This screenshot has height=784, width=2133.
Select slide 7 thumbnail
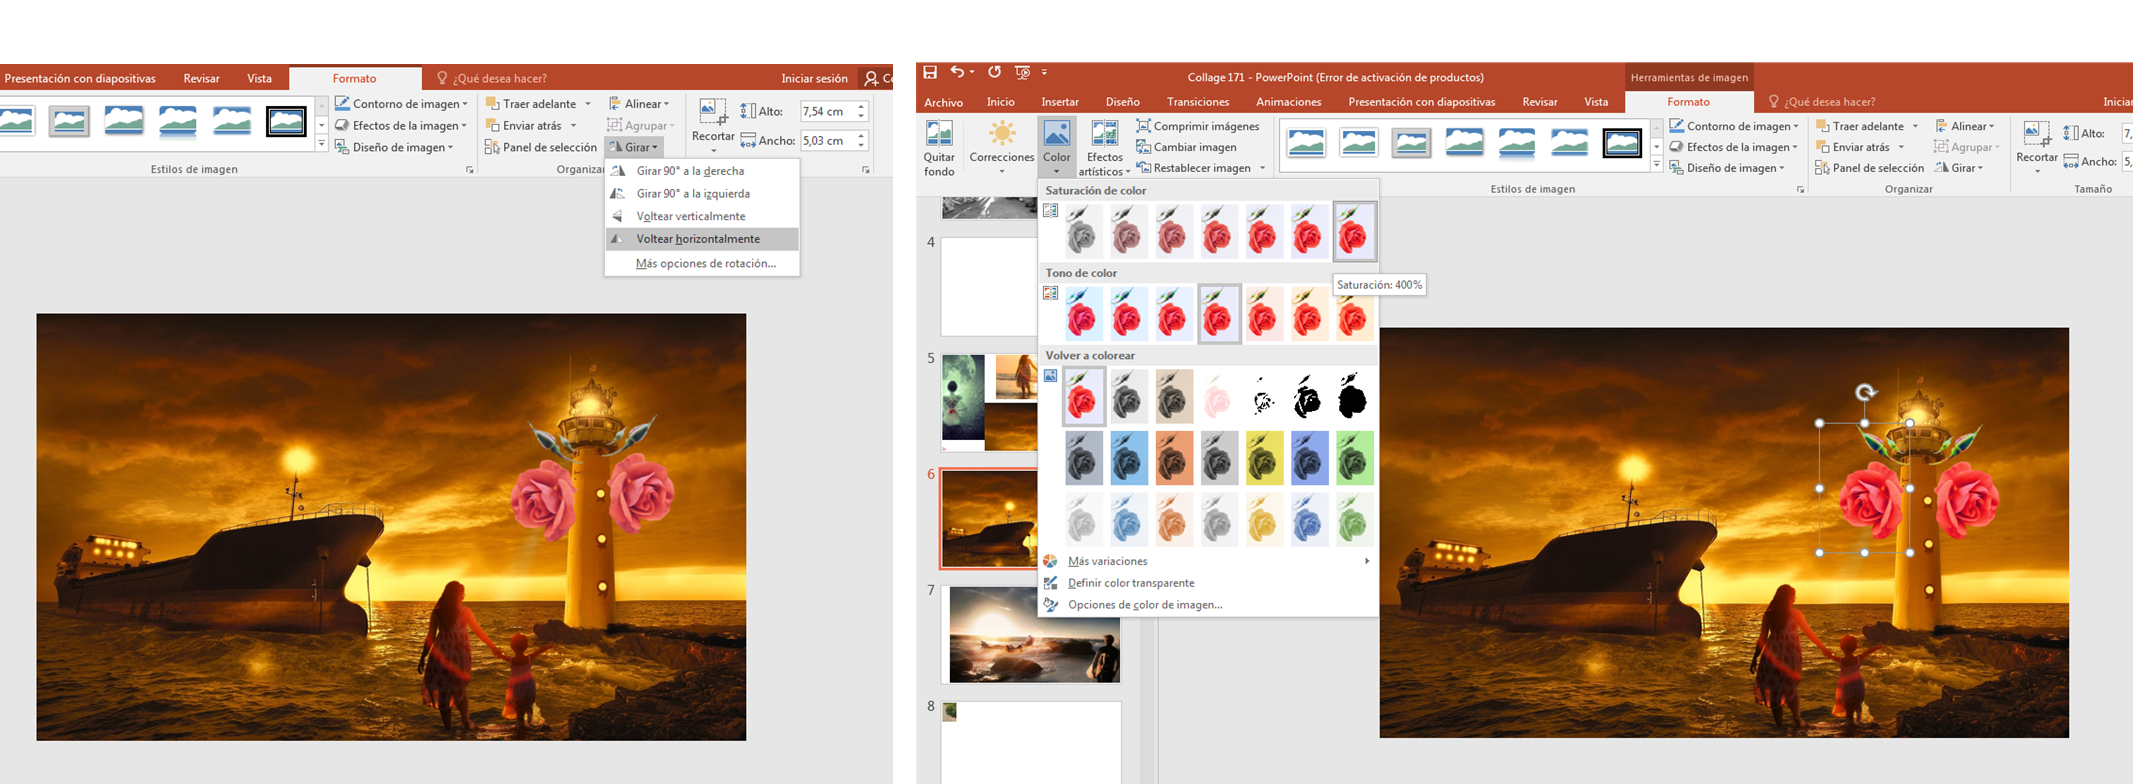pyautogui.click(x=1034, y=635)
